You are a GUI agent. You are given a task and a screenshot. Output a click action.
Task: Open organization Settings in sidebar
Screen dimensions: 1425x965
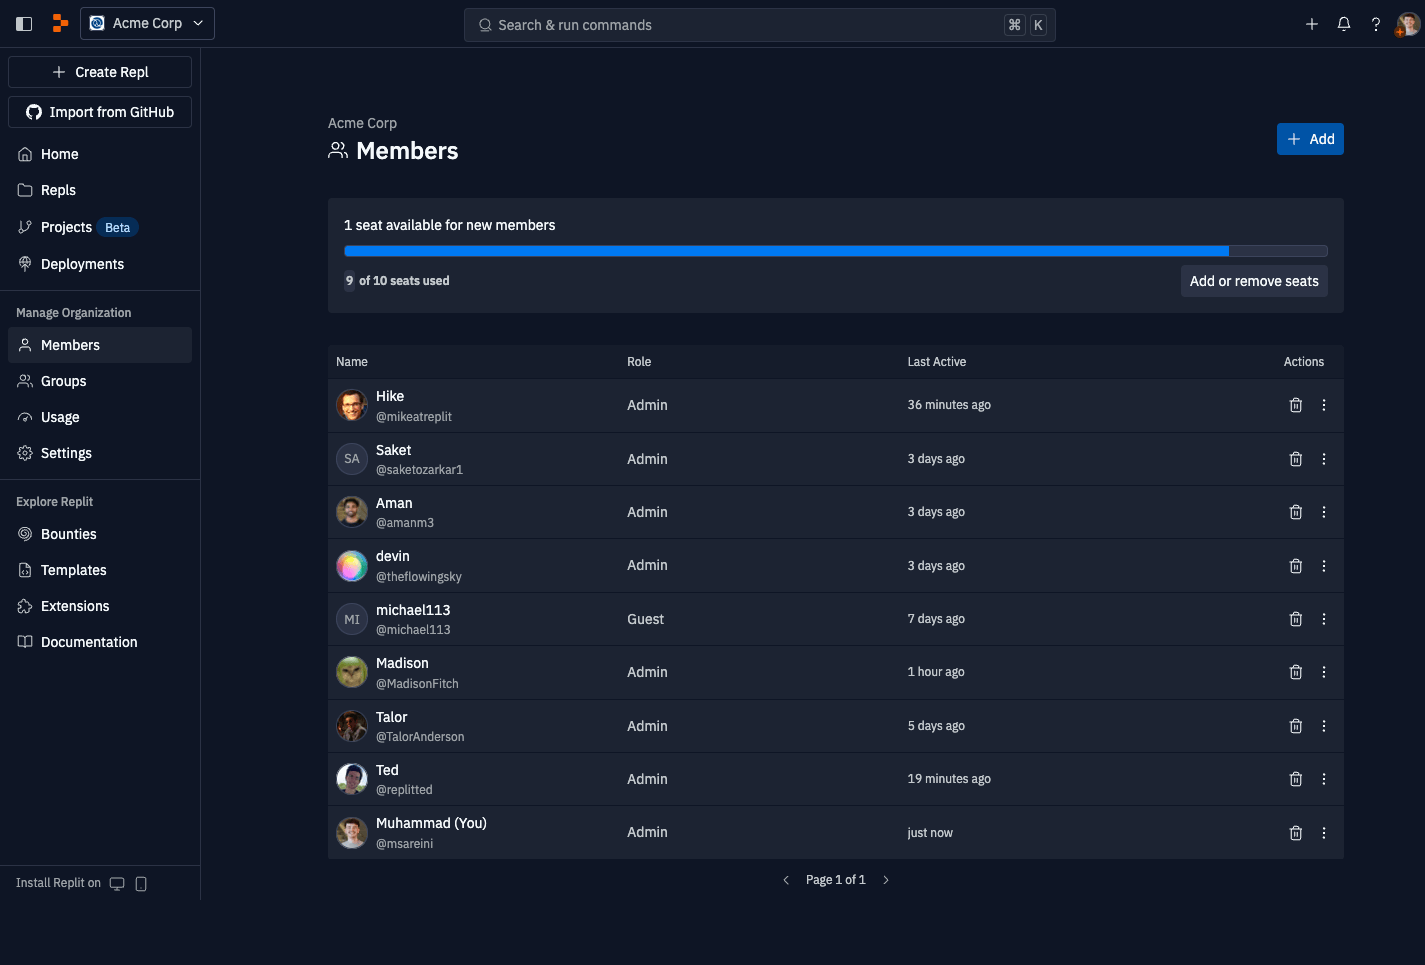pyautogui.click(x=100, y=453)
